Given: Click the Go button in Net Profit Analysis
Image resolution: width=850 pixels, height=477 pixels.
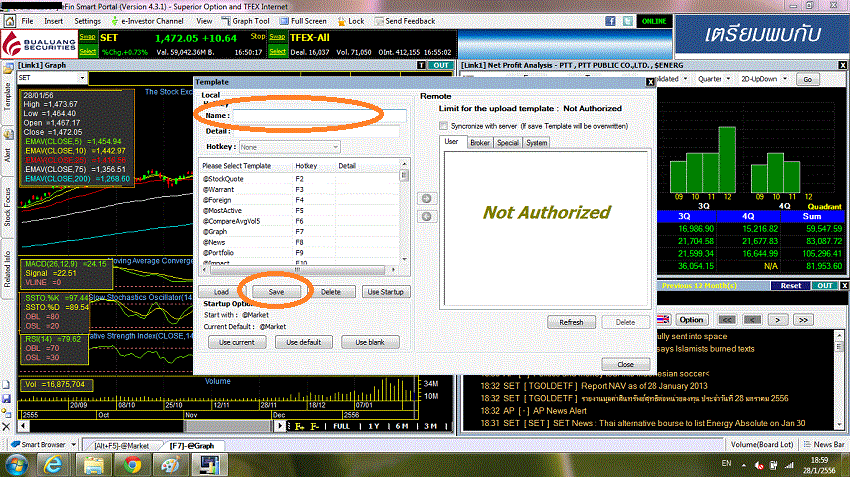Looking at the screenshot, I should [808, 79].
